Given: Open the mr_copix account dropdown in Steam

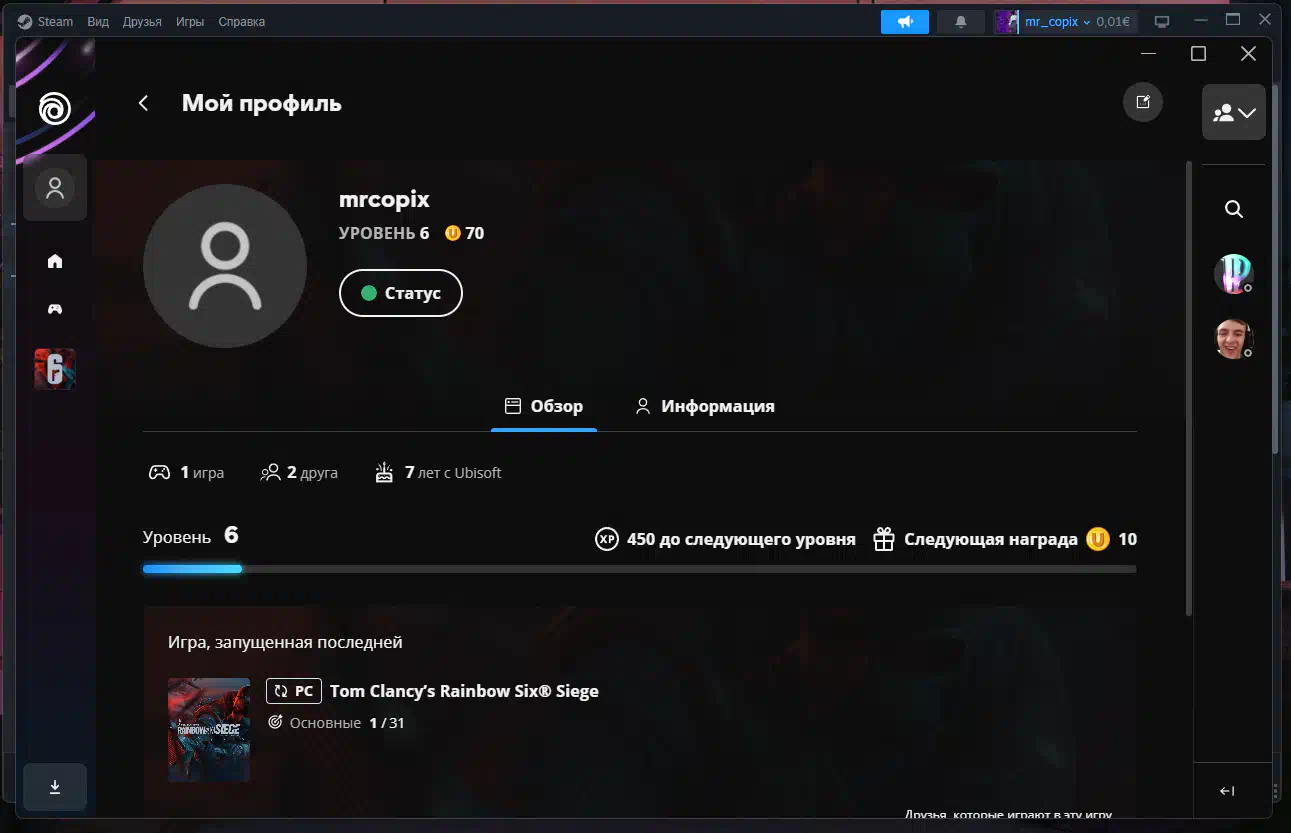Looking at the screenshot, I should point(1061,22).
